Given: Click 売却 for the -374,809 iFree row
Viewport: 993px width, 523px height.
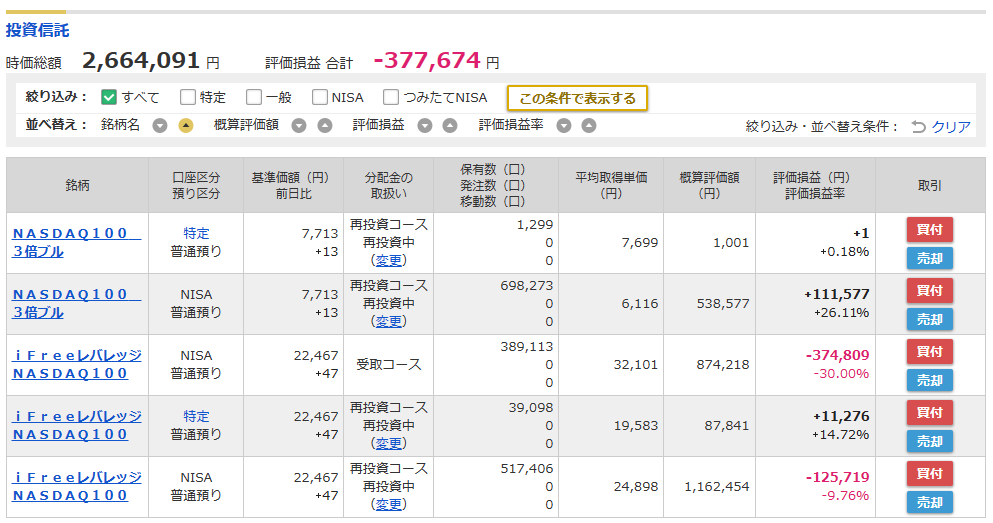Looking at the screenshot, I should 929,381.
